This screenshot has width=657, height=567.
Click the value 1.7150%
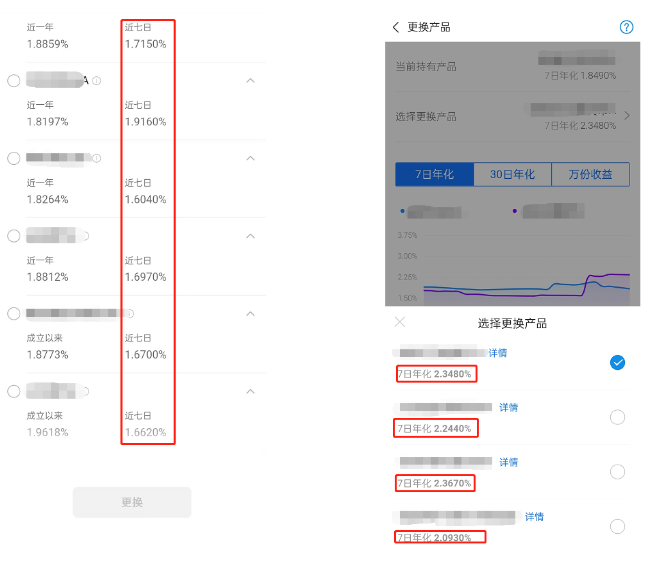(x=145, y=44)
